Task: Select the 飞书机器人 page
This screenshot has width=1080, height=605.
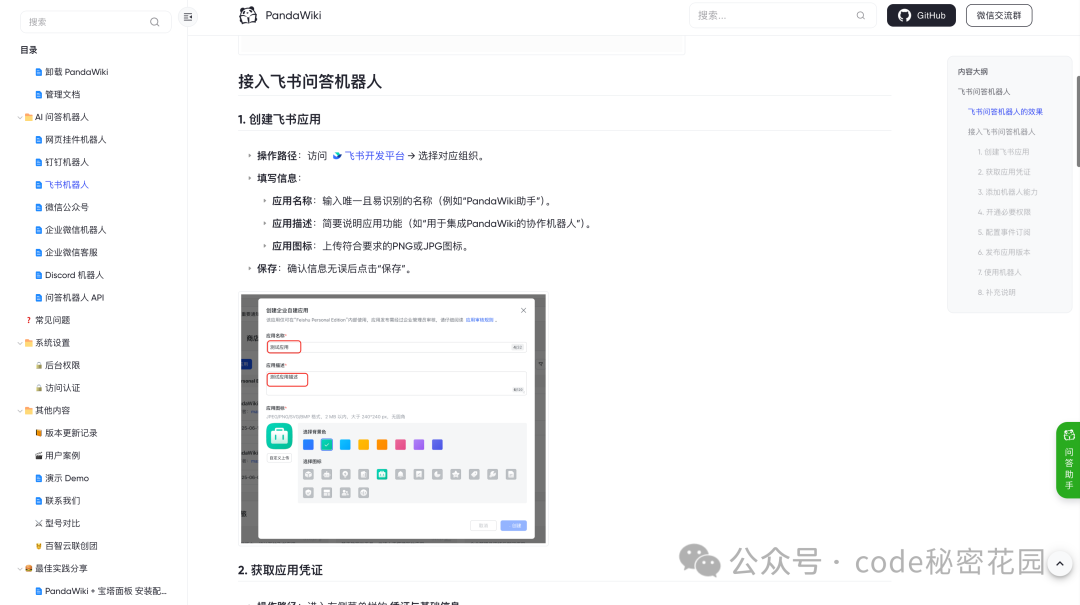Action: (x=67, y=185)
